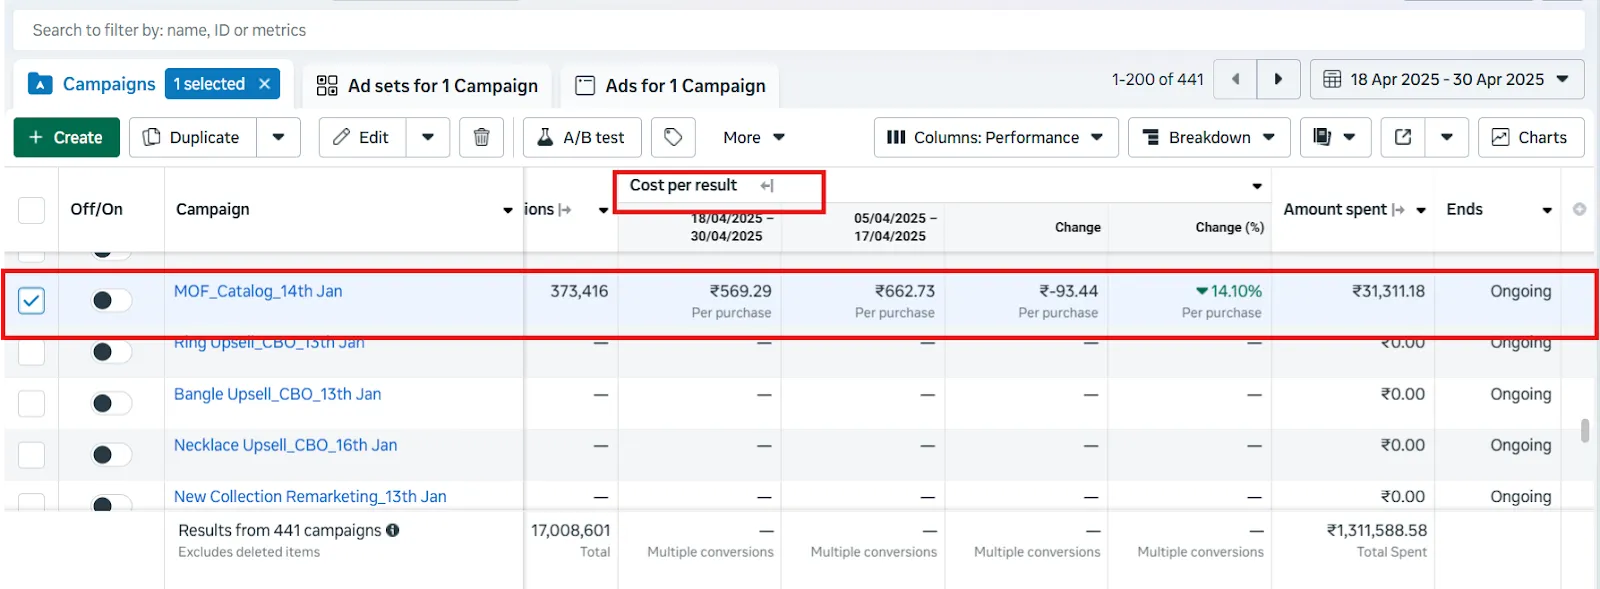1600x589 pixels.
Task: Toggle MOF_Catalog_14th Jan campaign on
Action: coord(110,300)
